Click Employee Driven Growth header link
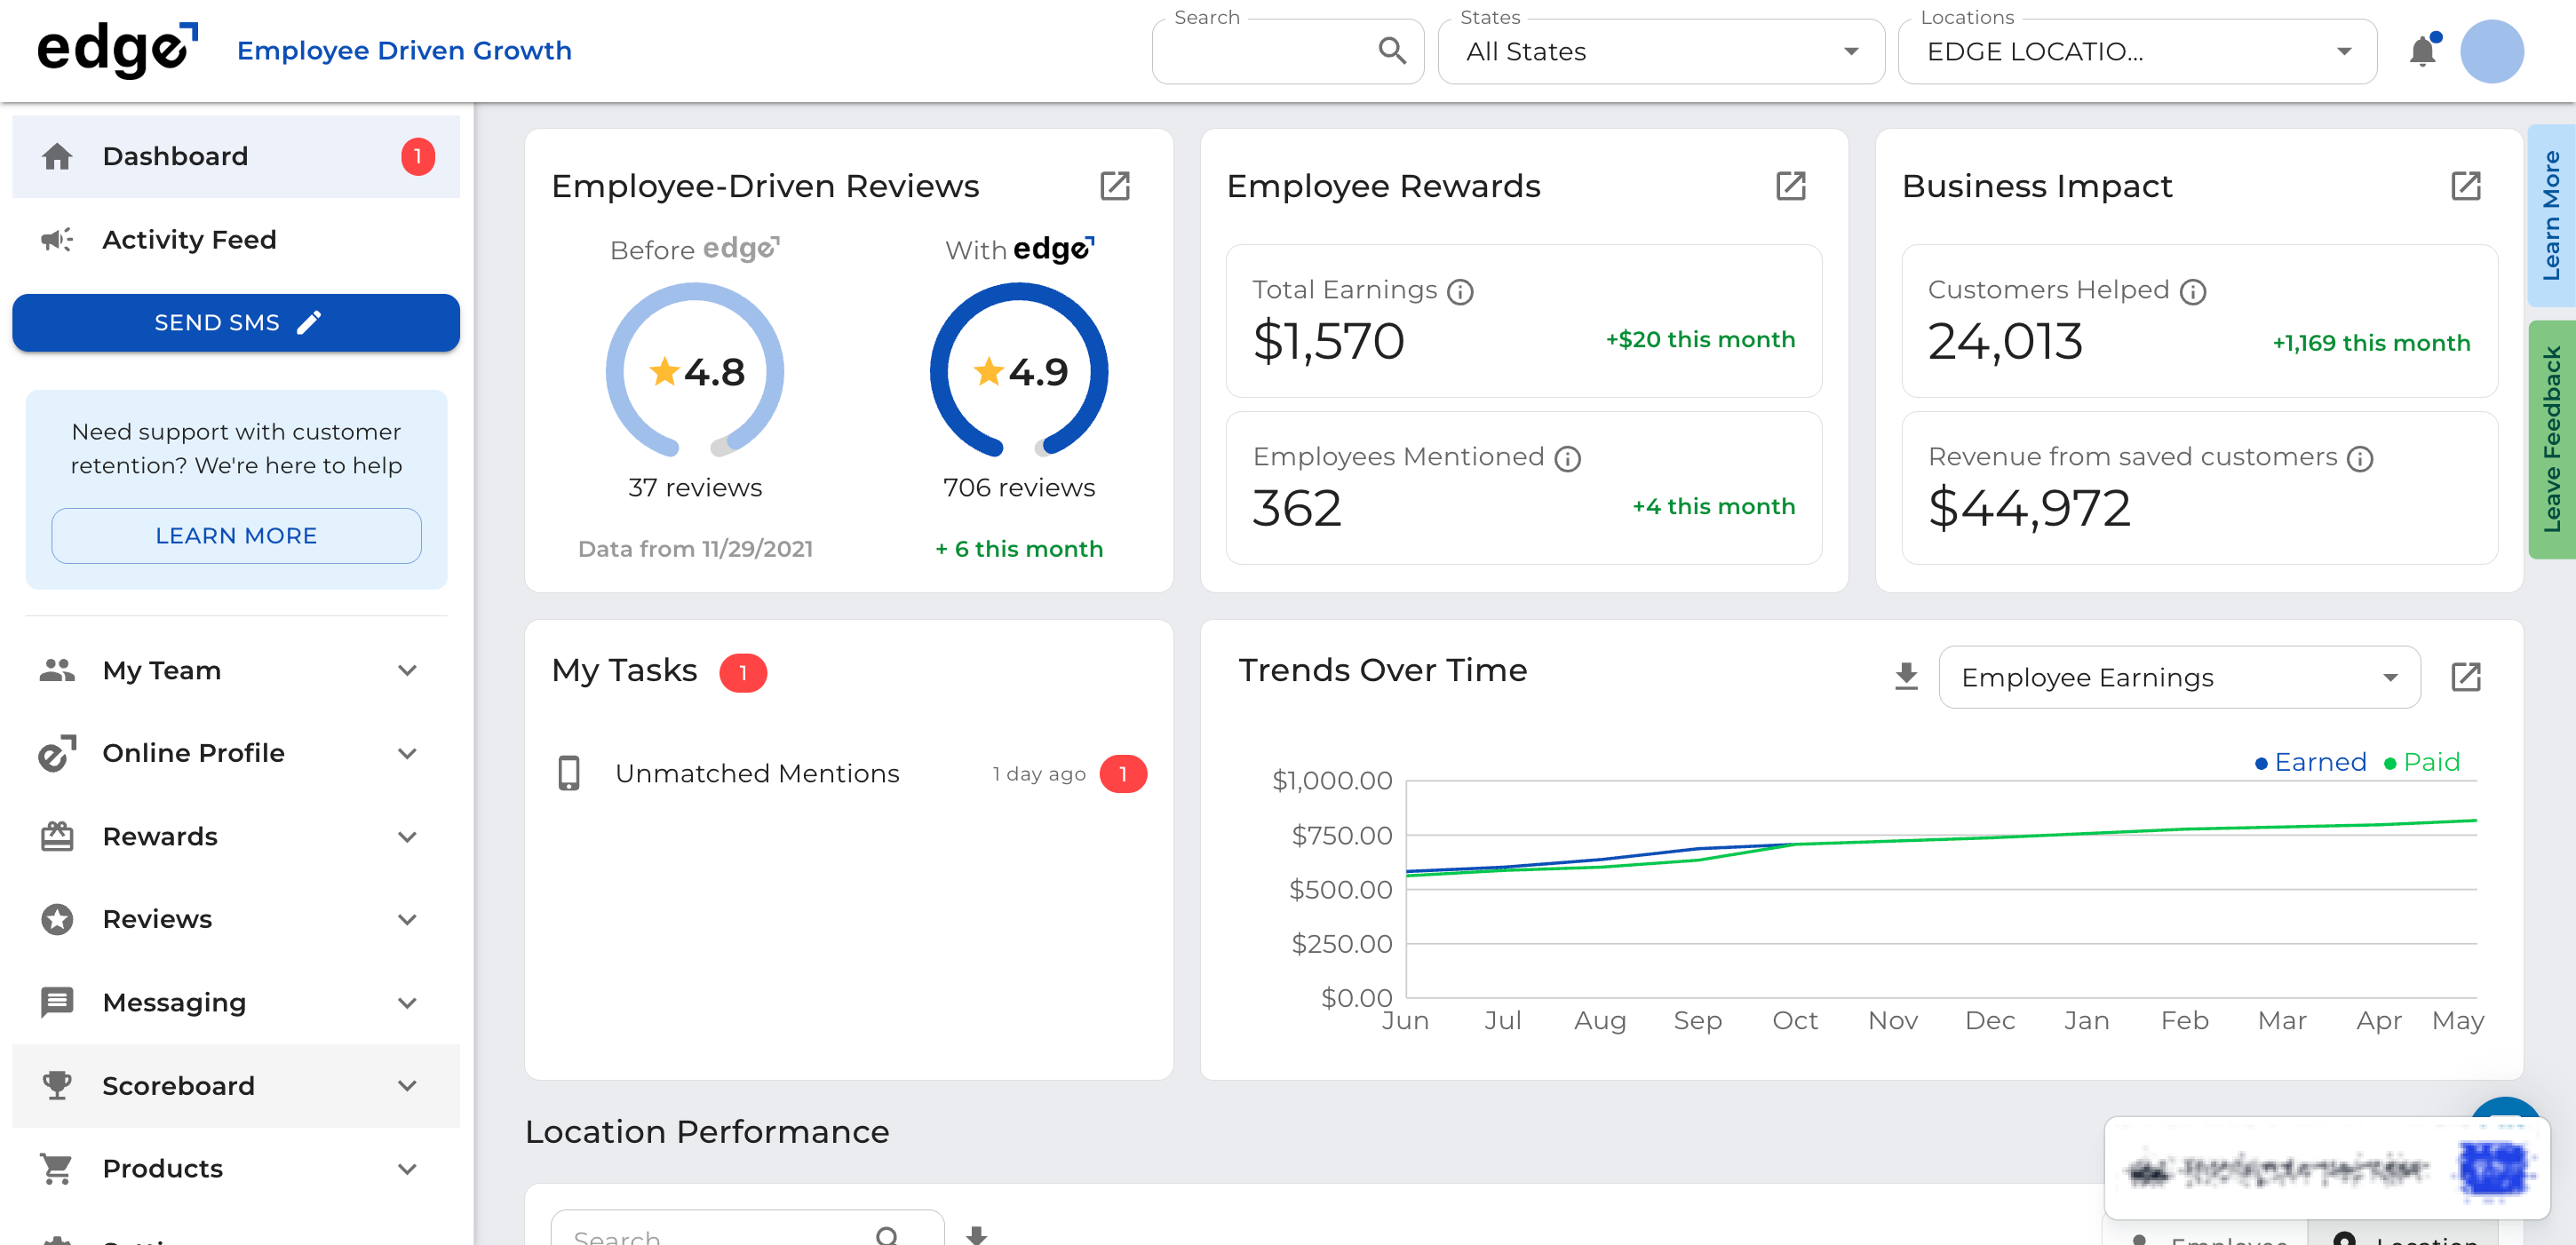2576x1245 pixels. tap(404, 50)
